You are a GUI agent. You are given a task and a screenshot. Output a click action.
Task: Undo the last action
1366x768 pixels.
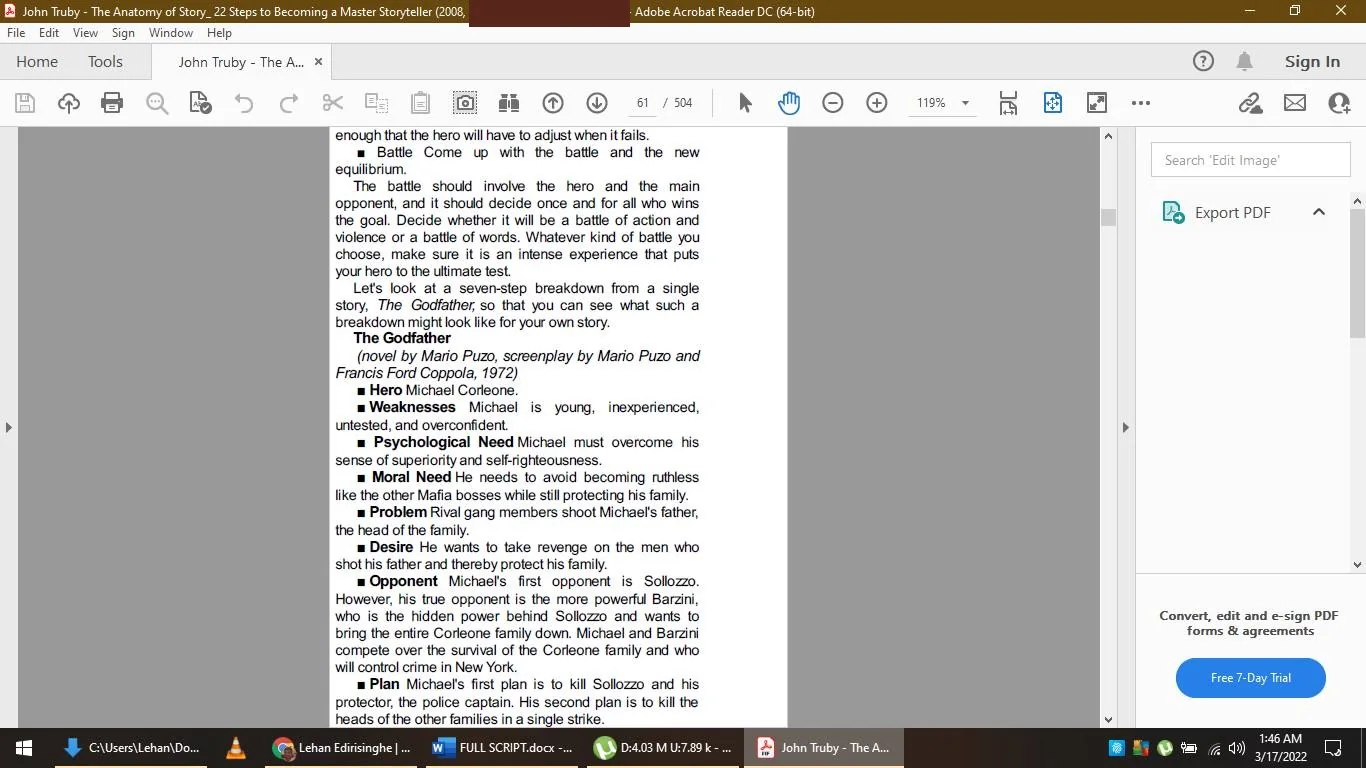pos(244,103)
